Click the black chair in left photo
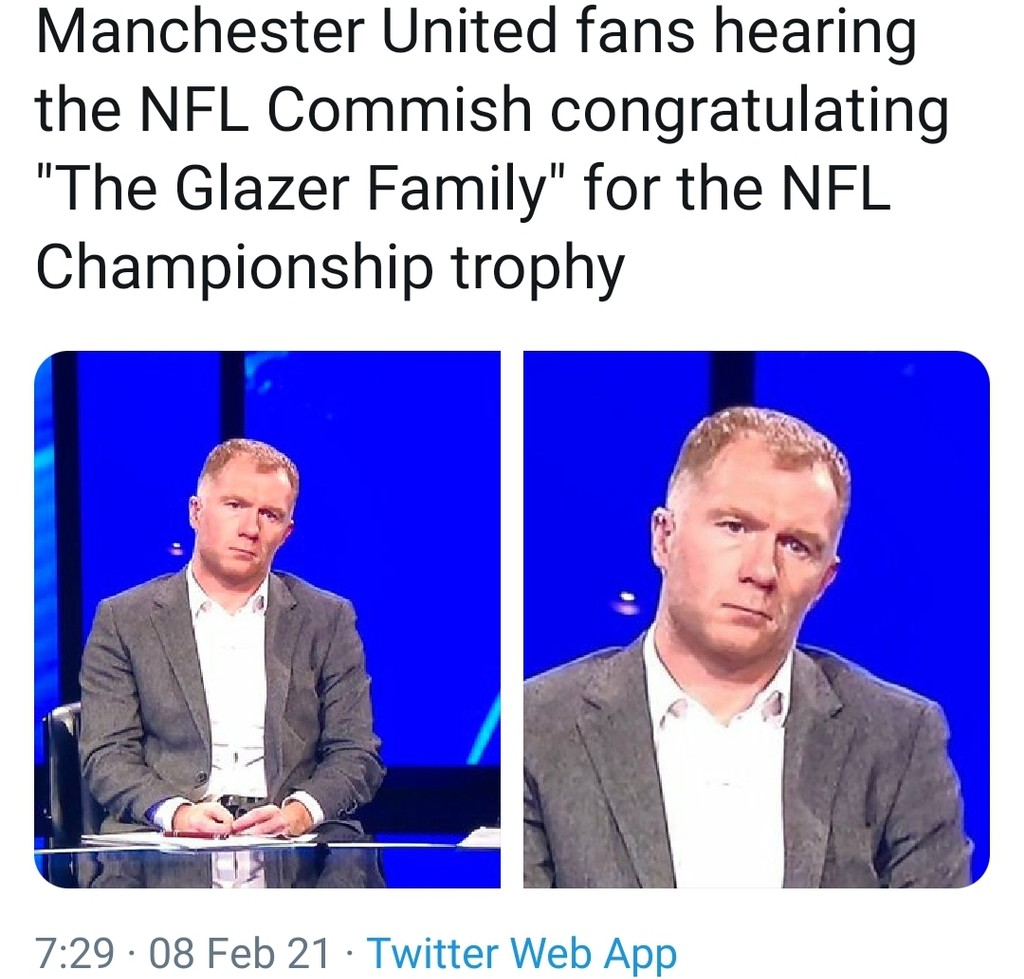 click(62, 760)
